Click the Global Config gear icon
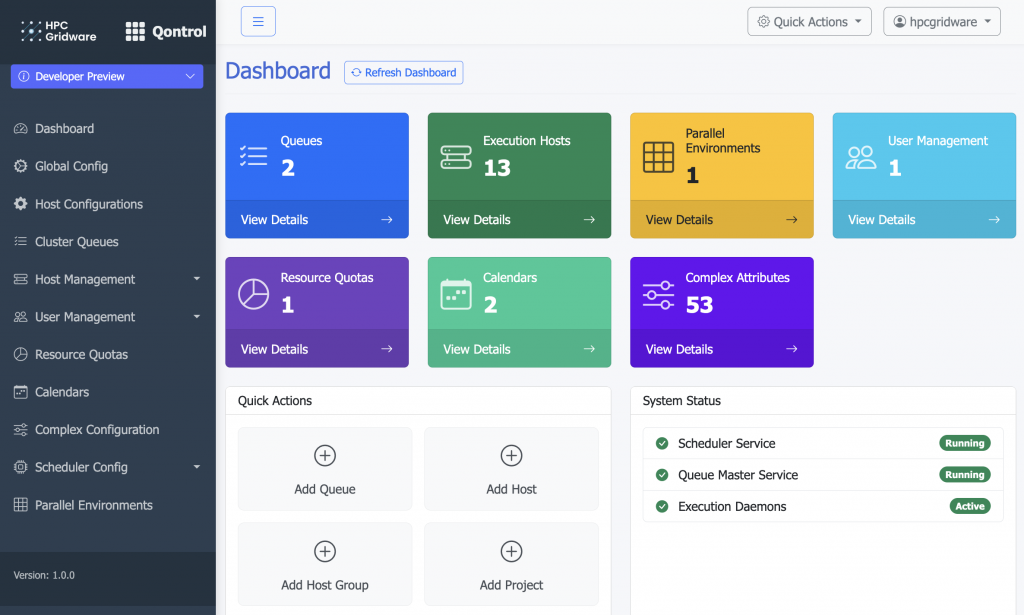This screenshot has height=615, width=1024. pyautogui.click(x=22, y=166)
